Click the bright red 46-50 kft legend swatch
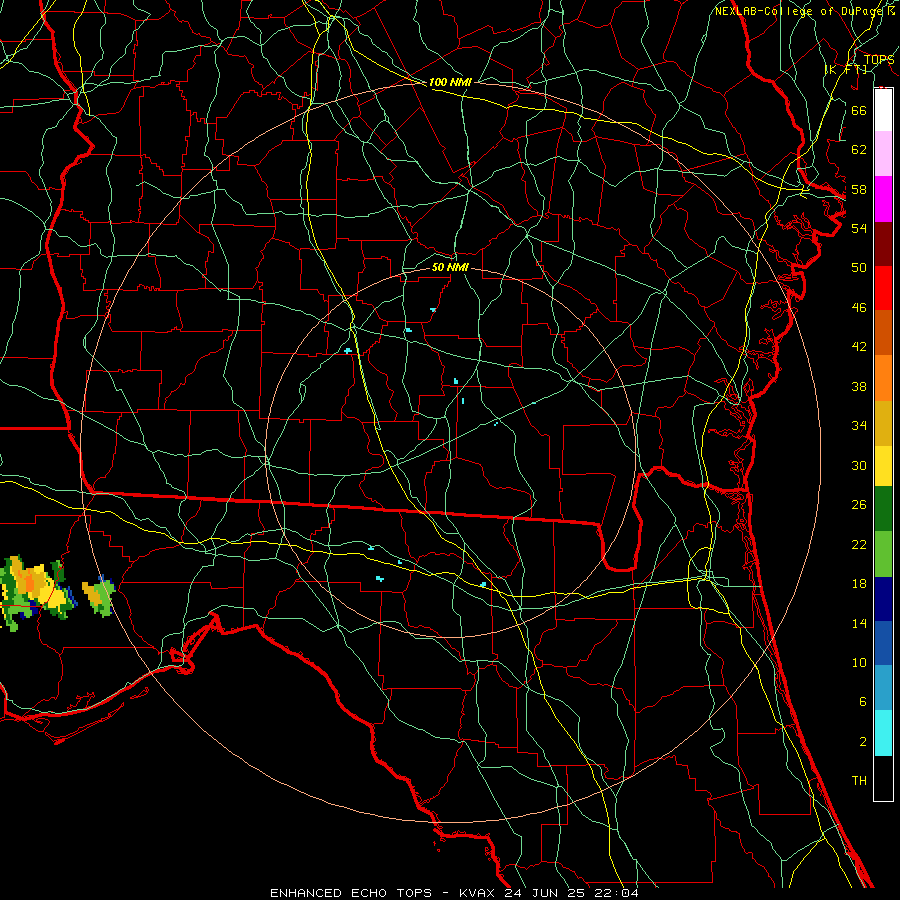 tap(883, 288)
